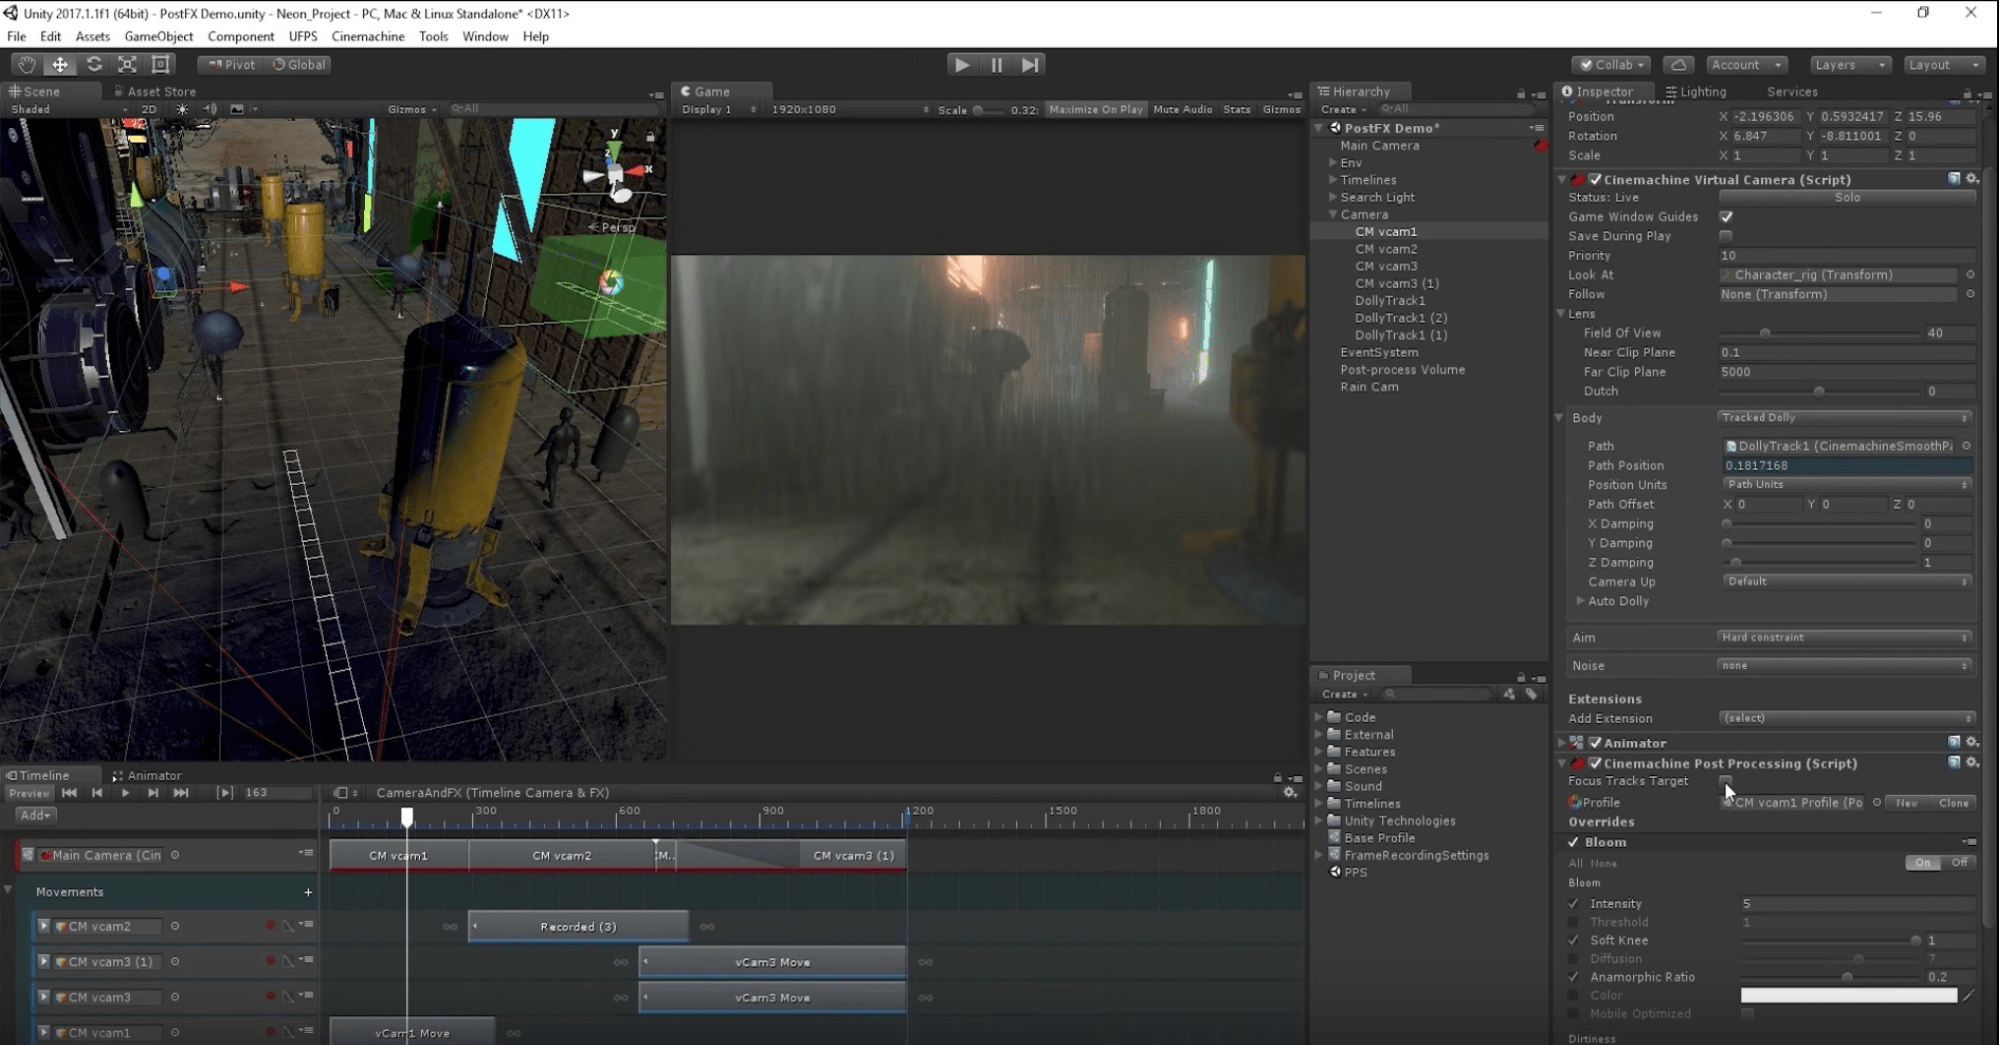Image resolution: width=1999 pixels, height=1045 pixels.
Task: Select the Scale tool
Action: click(127, 64)
